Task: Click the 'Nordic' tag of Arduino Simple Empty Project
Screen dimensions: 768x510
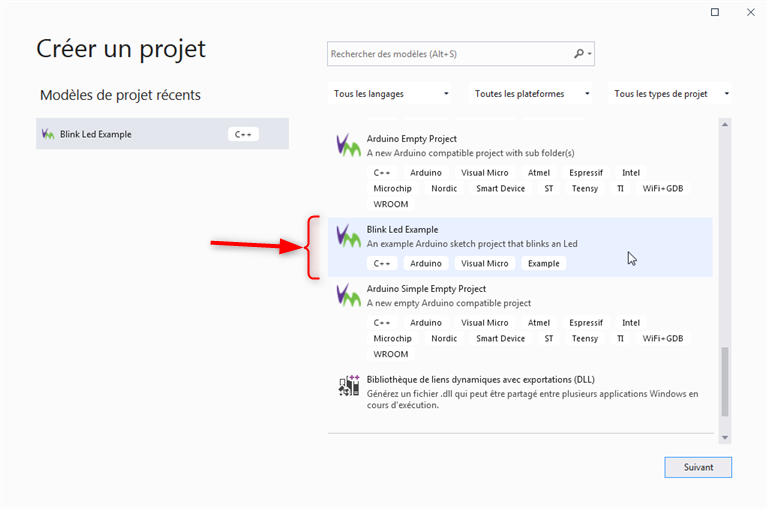Action: pyautogui.click(x=444, y=338)
